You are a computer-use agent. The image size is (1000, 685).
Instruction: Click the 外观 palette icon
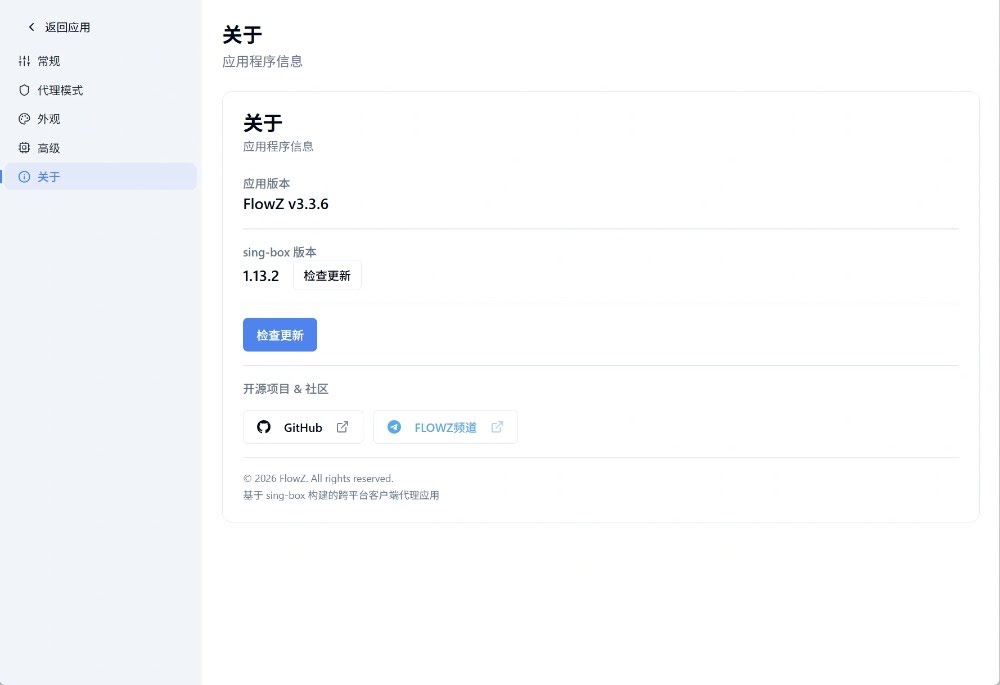24,119
